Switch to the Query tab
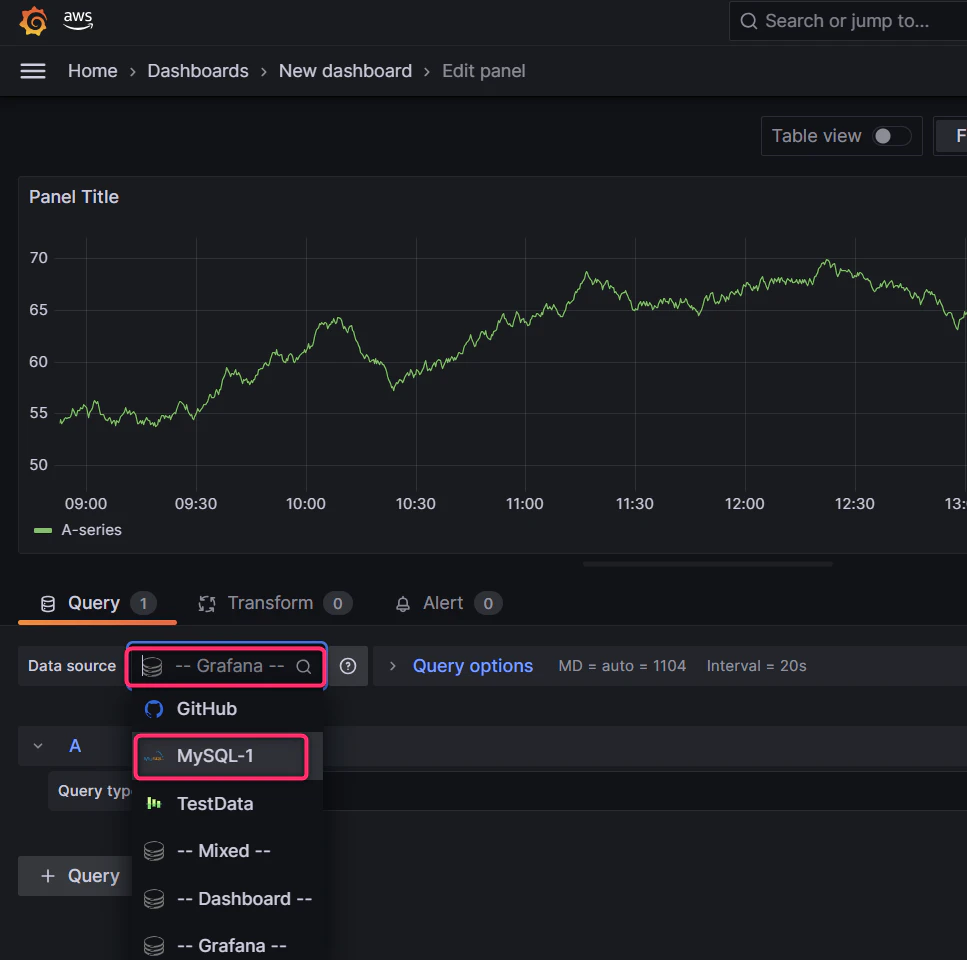The width and height of the screenshot is (967, 960). coord(97,603)
